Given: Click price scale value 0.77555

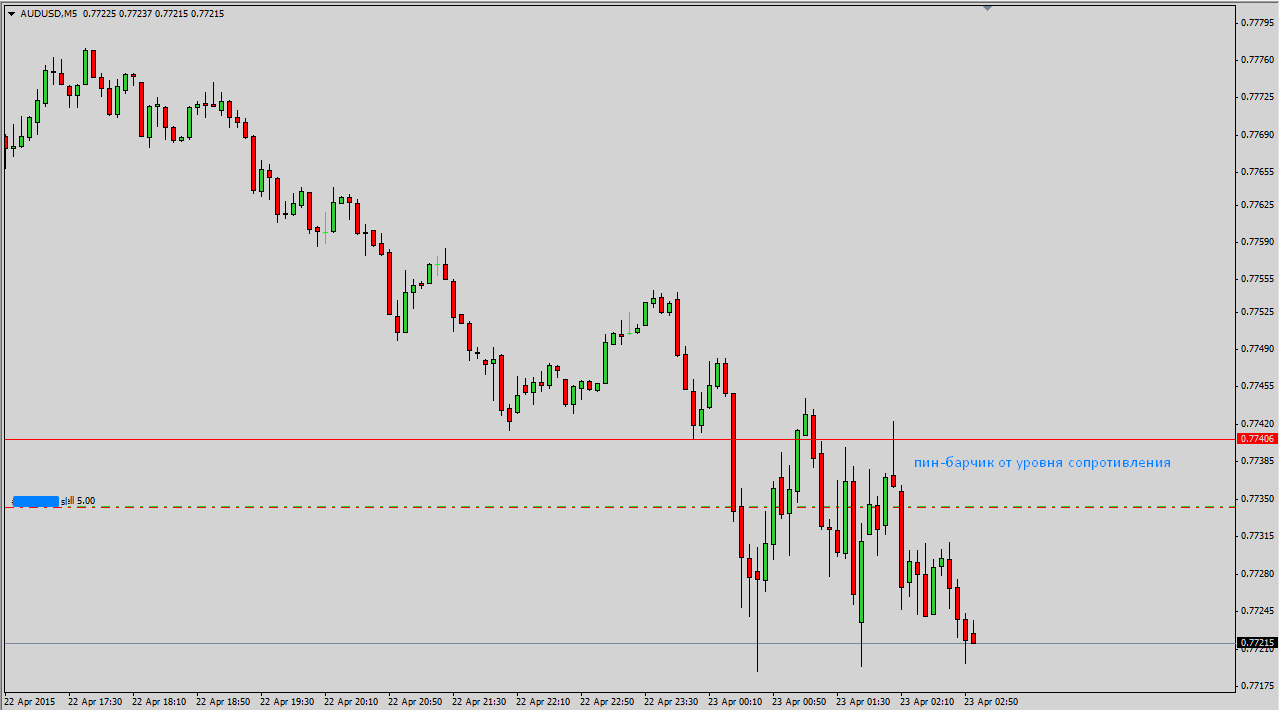Looking at the screenshot, I should click(1257, 279).
